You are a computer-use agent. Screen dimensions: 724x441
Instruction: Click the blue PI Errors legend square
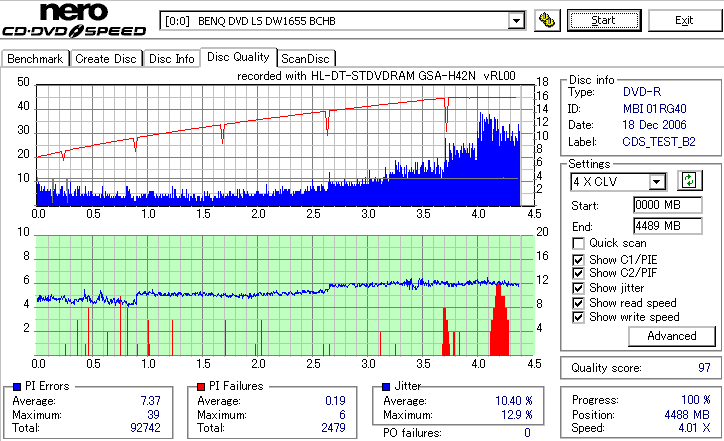(x=17, y=387)
